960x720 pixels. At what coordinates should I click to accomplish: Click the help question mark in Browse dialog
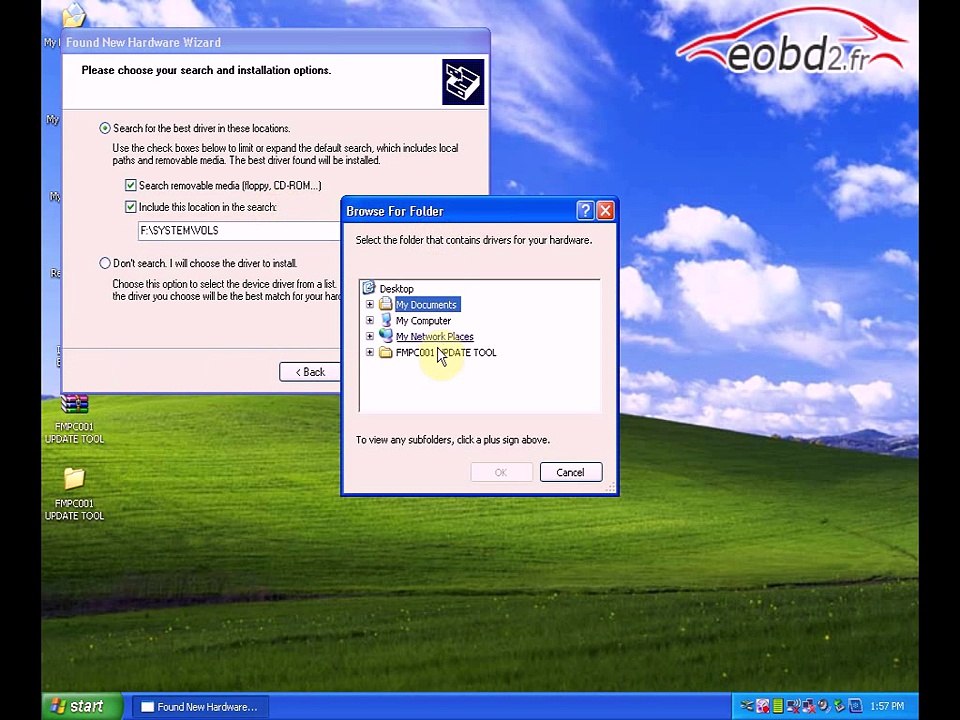pyautogui.click(x=585, y=211)
